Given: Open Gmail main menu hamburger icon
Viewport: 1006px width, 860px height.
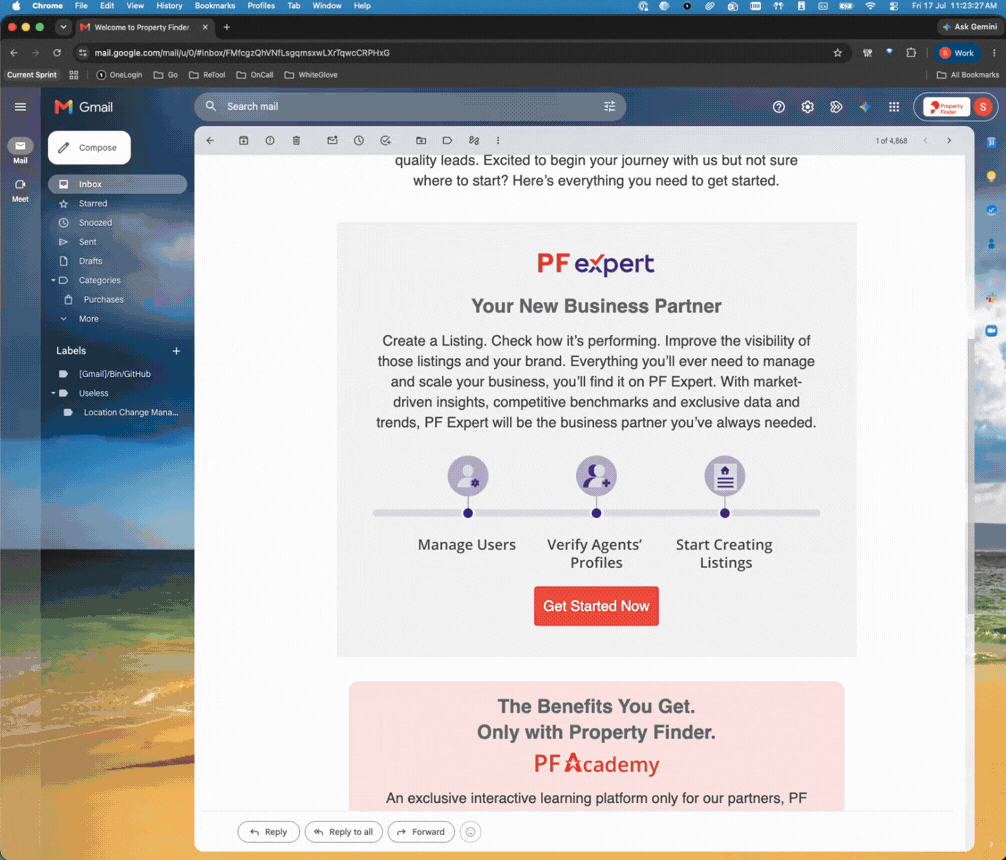Looking at the screenshot, I should pyautogui.click(x=21, y=107).
